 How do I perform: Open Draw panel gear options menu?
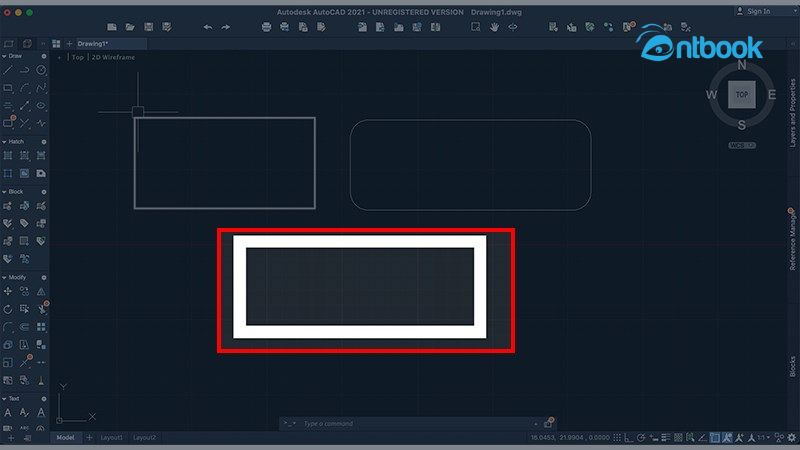[x=44, y=56]
